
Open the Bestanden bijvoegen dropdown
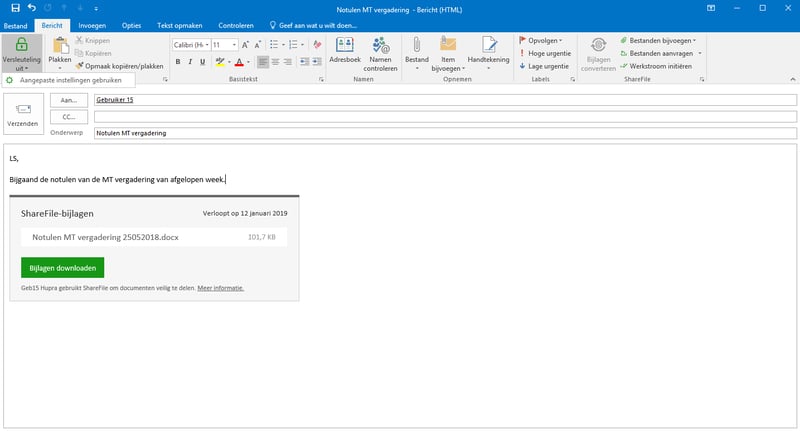[x=658, y=40]
